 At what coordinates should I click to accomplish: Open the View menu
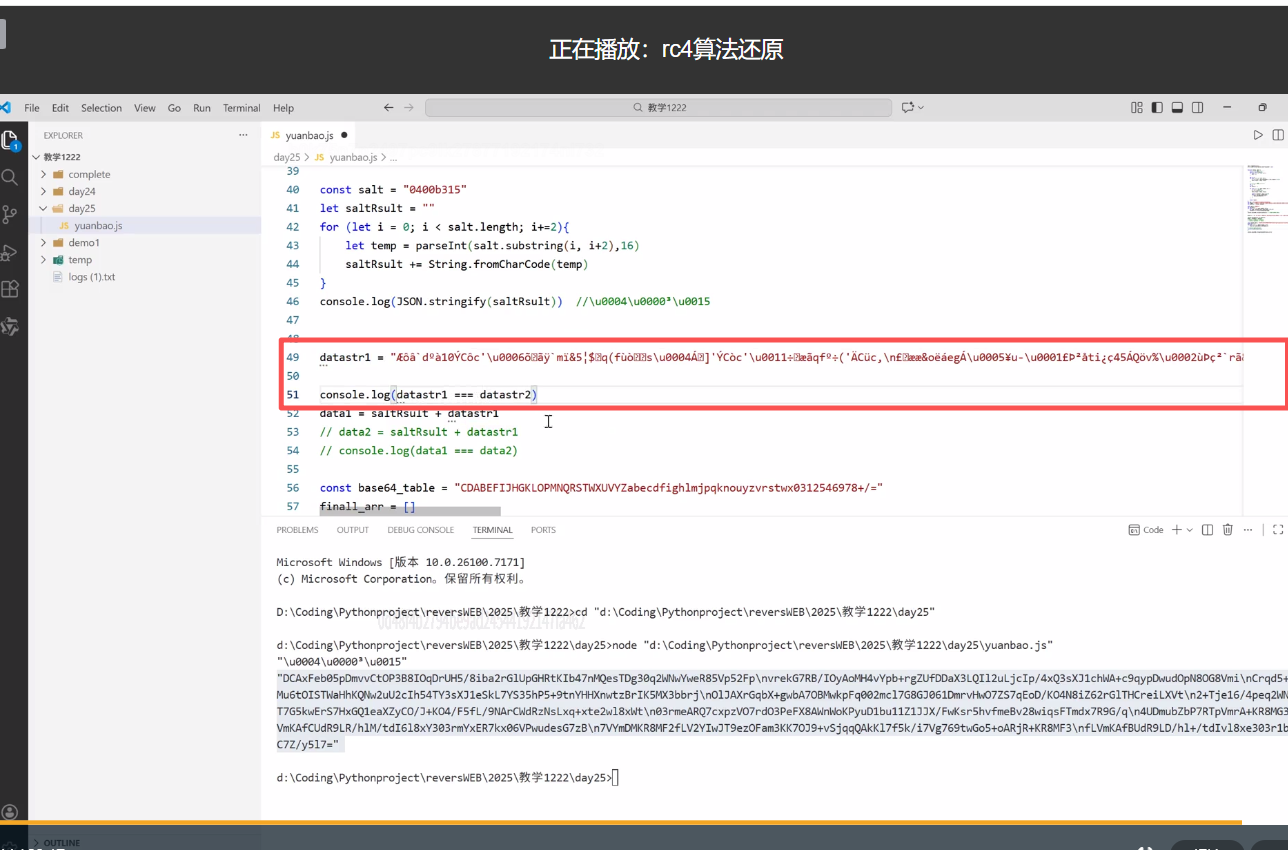tap(145, 108)
